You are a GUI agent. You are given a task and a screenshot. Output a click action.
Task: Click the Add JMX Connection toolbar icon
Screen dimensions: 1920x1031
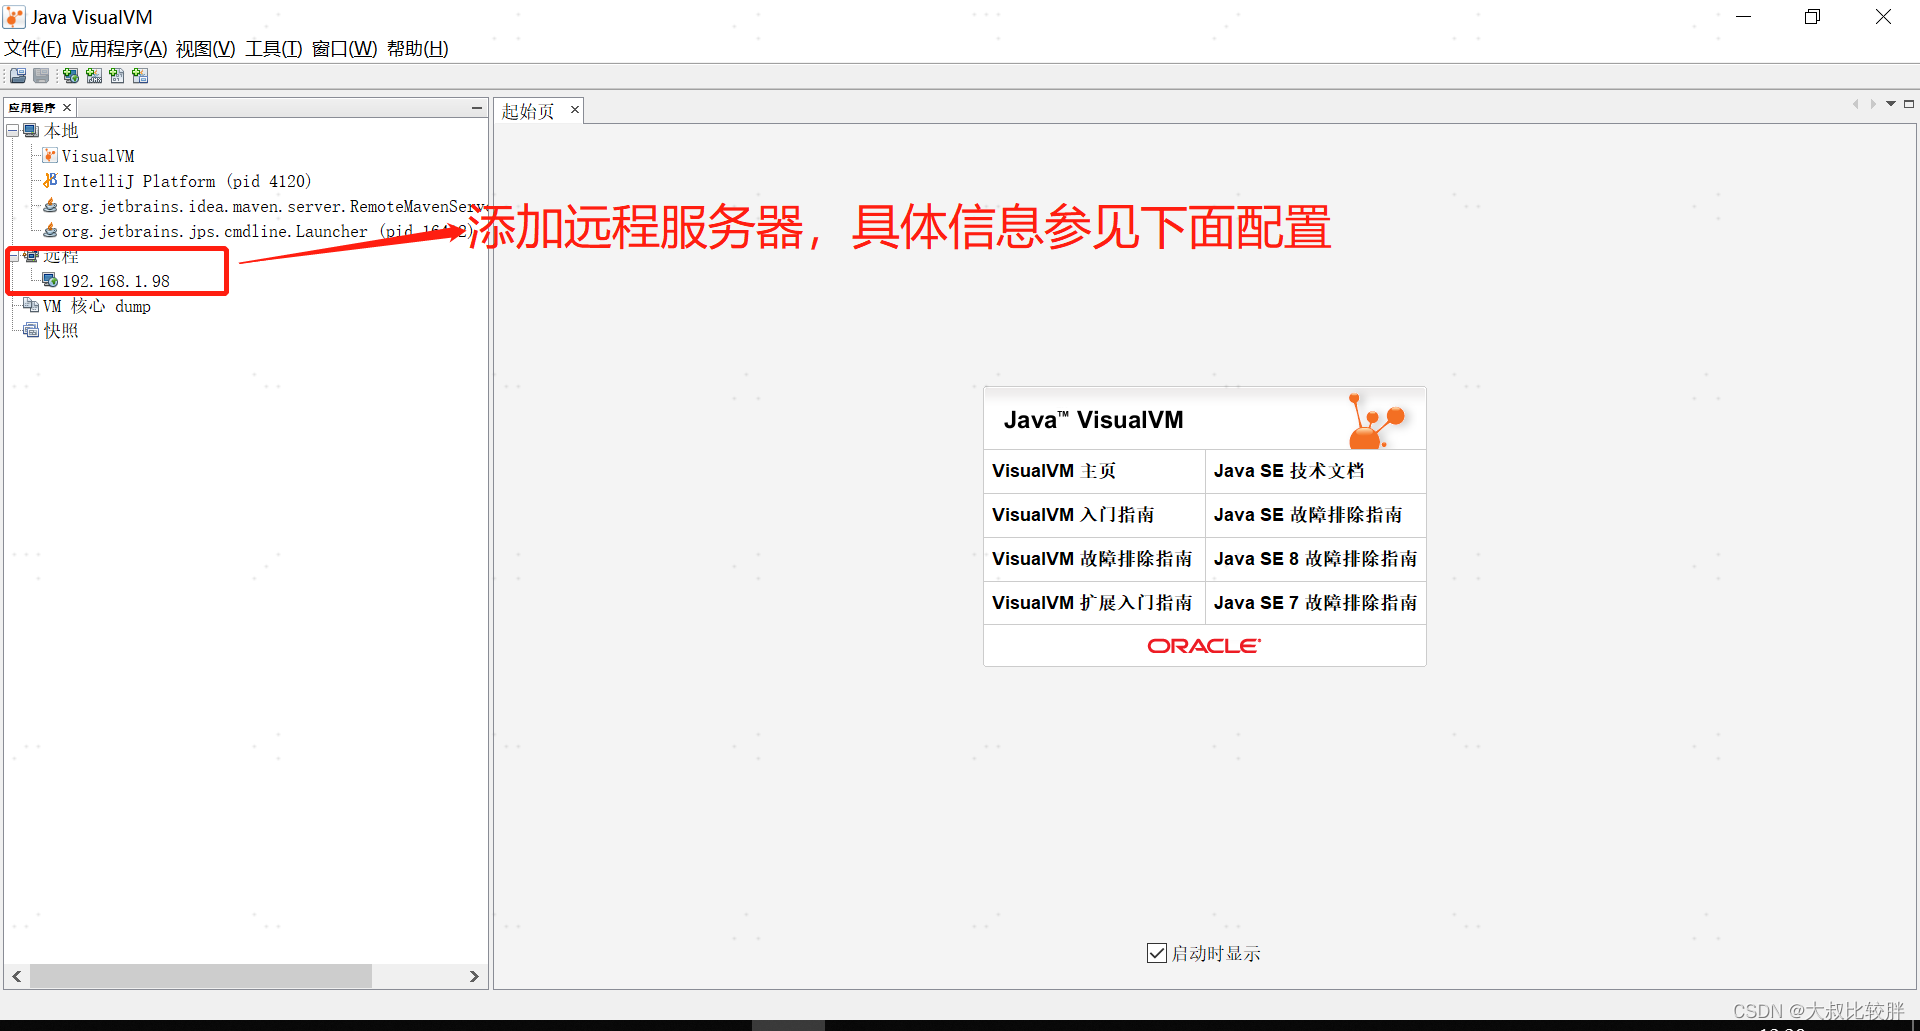click(94, 76)
